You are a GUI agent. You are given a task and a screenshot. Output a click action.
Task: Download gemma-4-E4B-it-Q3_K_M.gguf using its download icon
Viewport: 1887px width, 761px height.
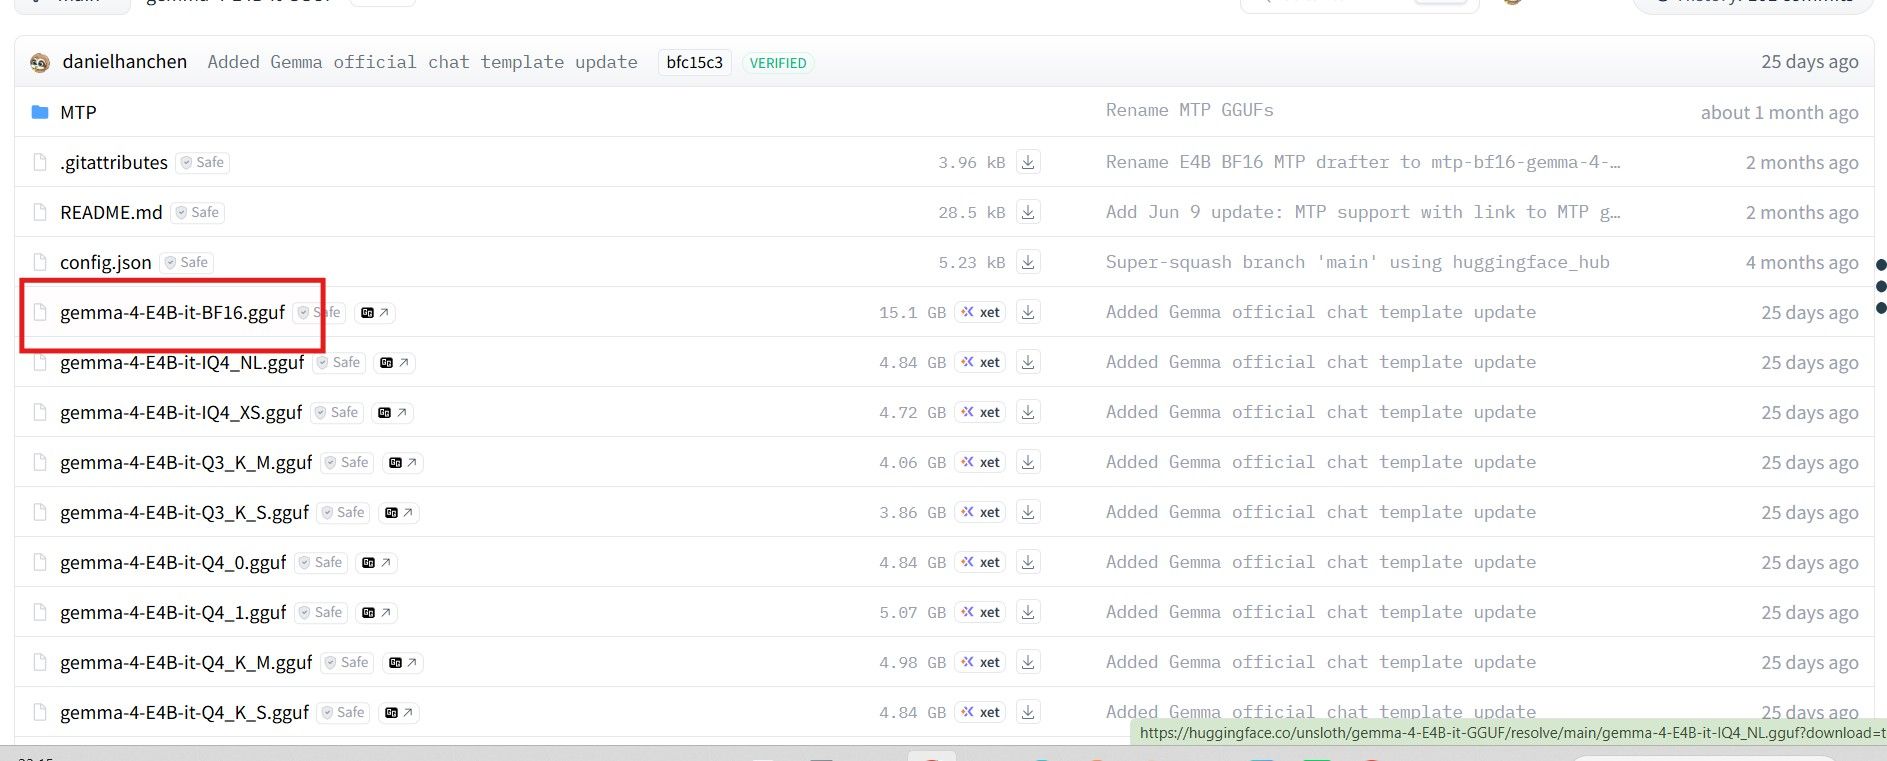click(x=1028, y=462)
